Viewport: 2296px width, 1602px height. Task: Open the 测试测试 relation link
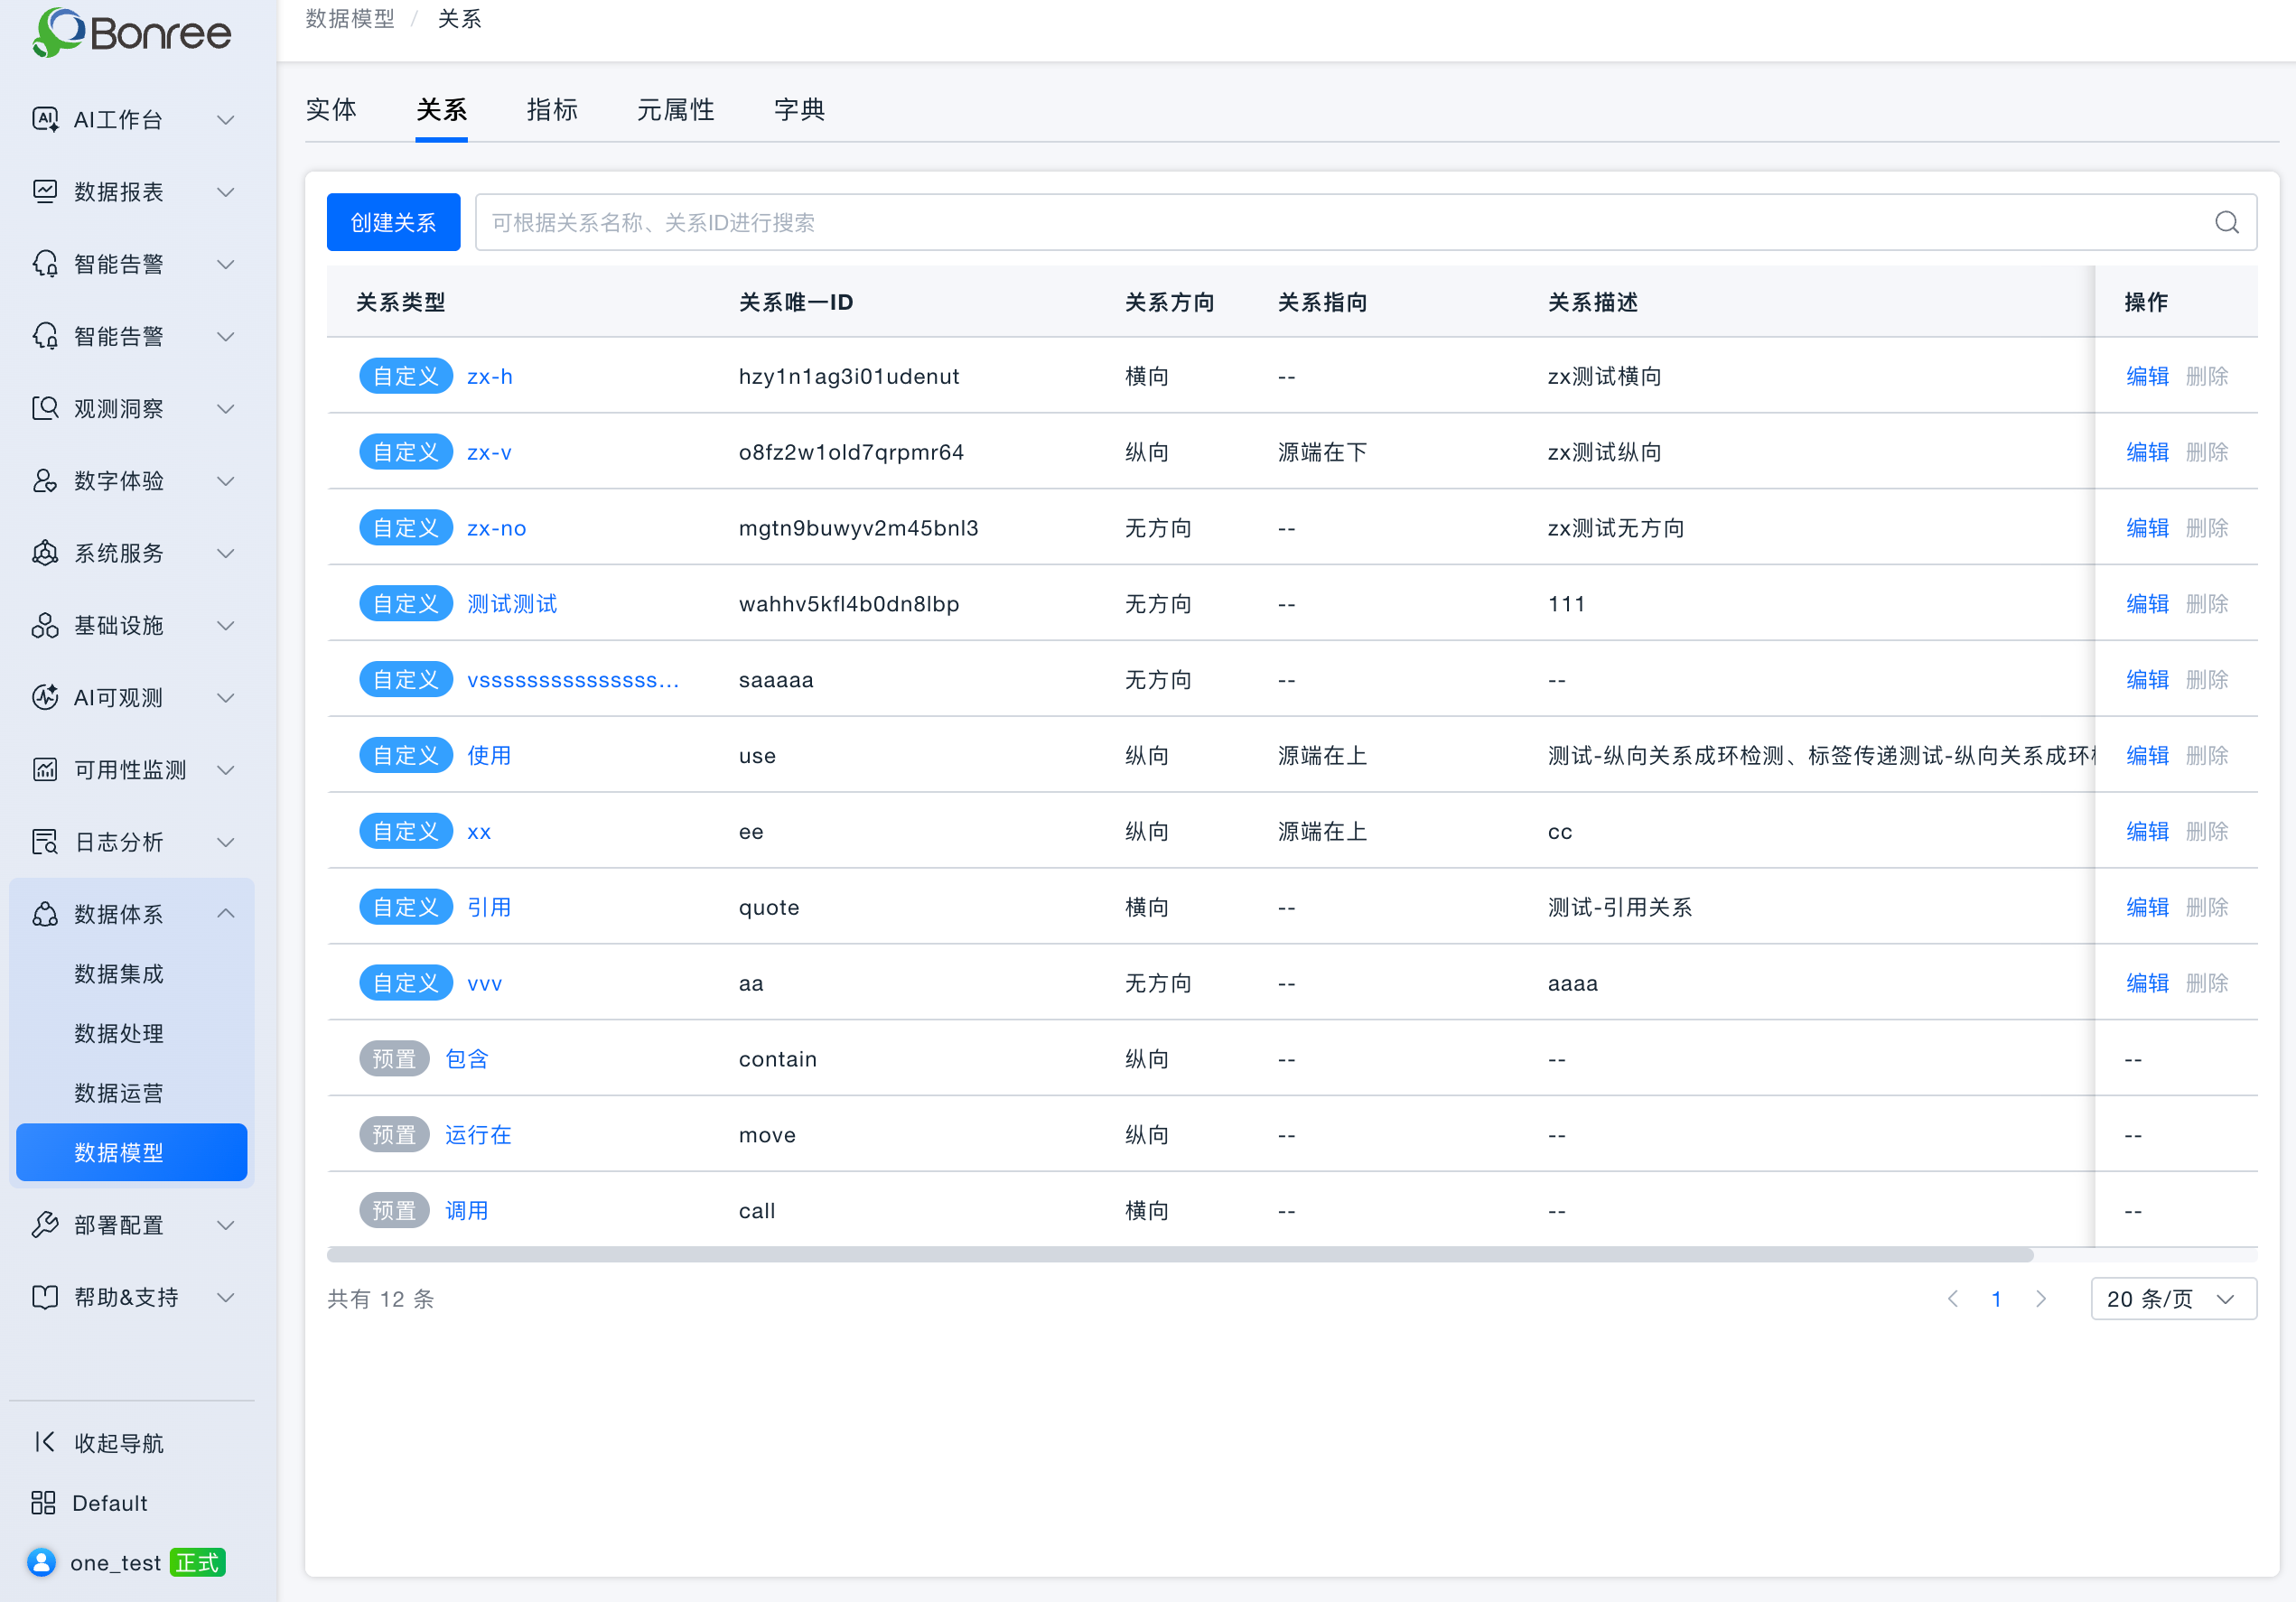pos(512,604)
